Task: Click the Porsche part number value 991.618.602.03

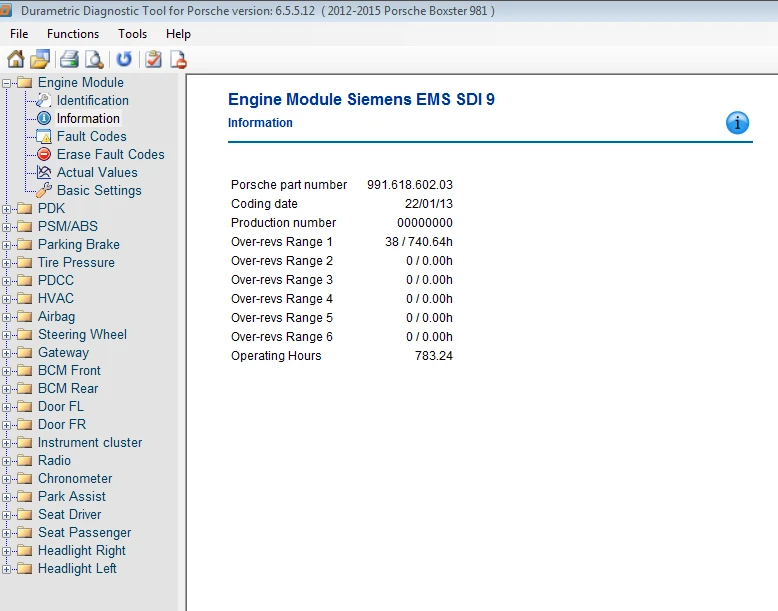Action: click(410, 185)
